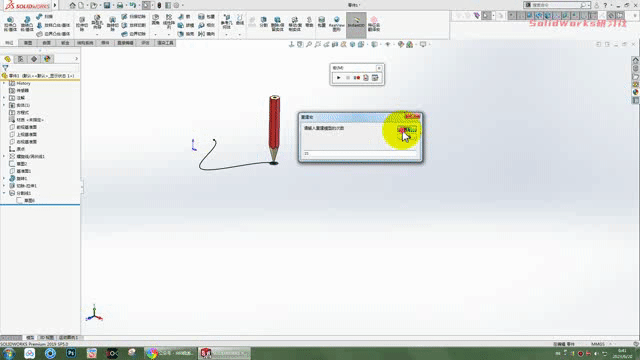
Task: Click the Windows Start button
Action: point(8,353)
